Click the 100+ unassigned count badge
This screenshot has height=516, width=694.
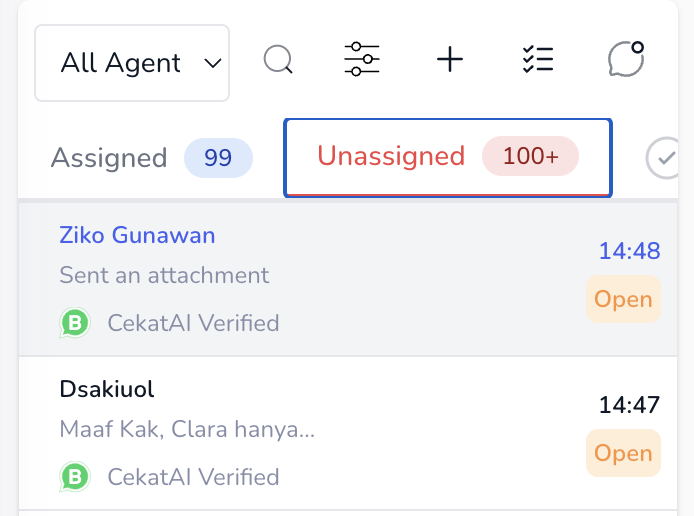click(530, 156)
